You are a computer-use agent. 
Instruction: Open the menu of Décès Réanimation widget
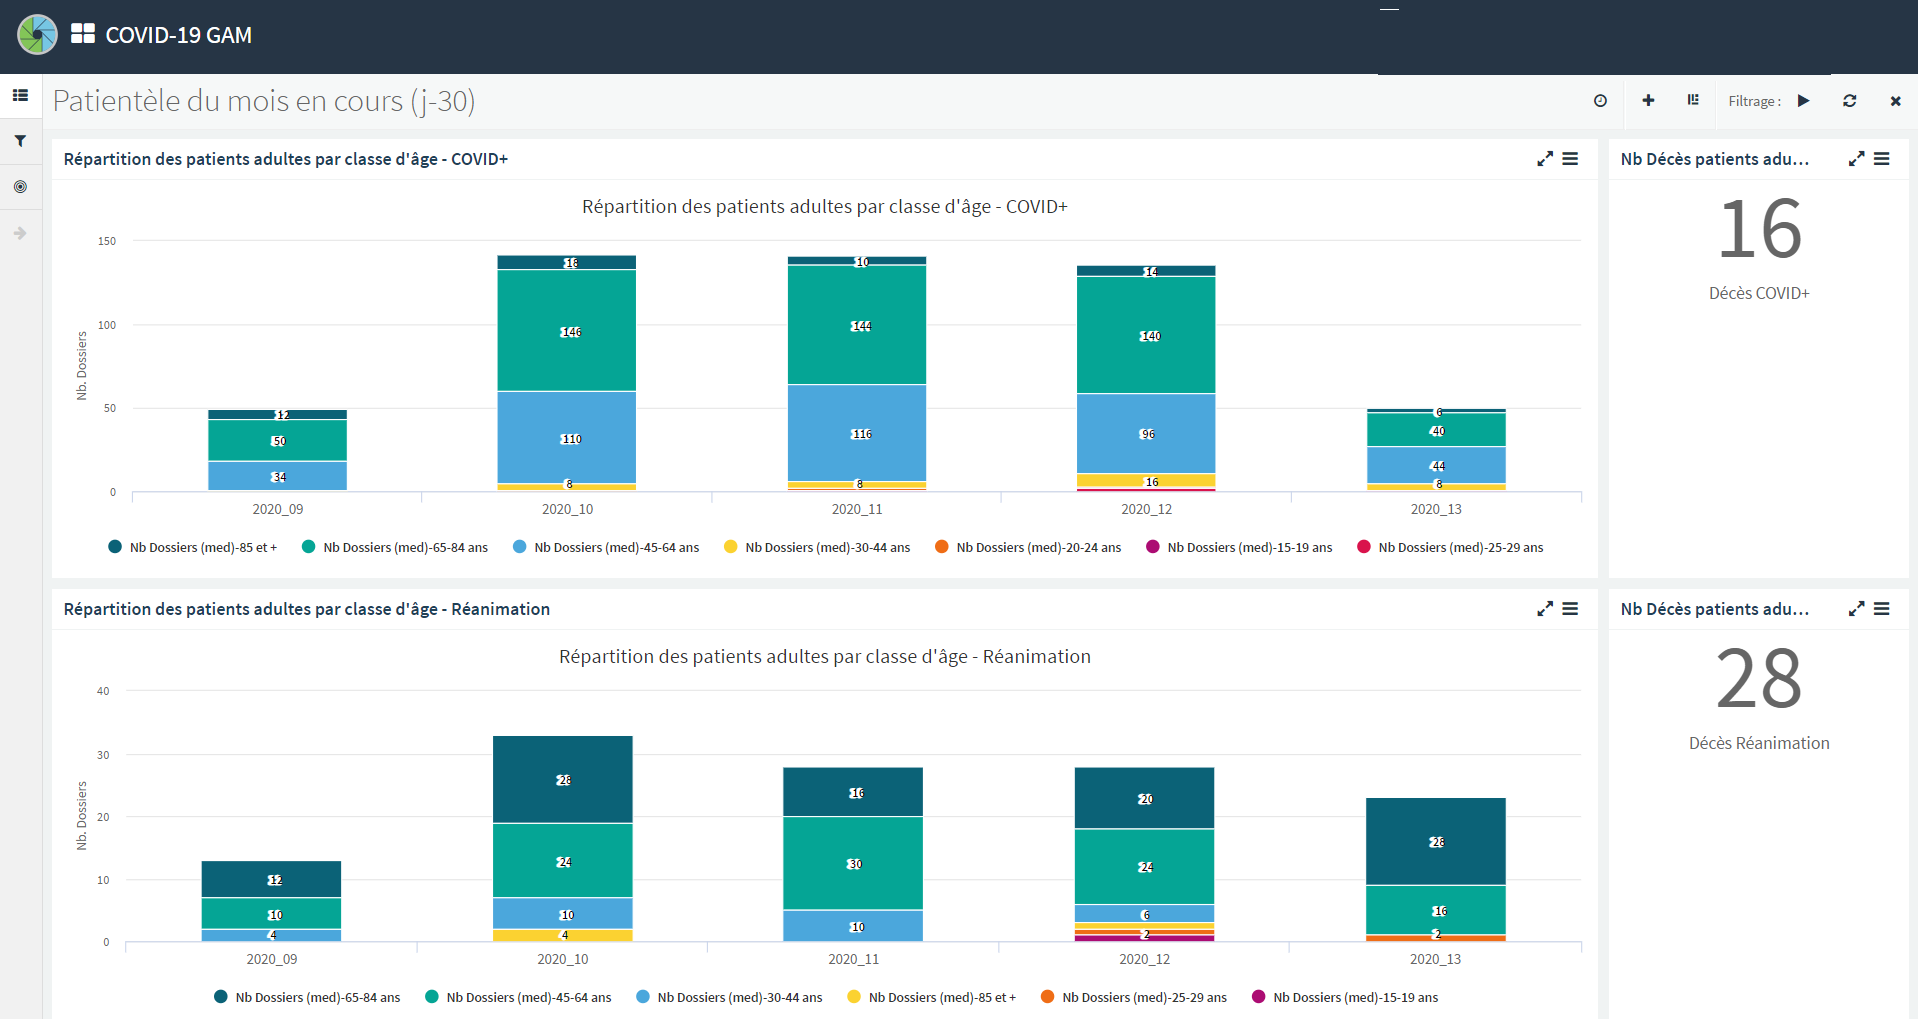1881,609
